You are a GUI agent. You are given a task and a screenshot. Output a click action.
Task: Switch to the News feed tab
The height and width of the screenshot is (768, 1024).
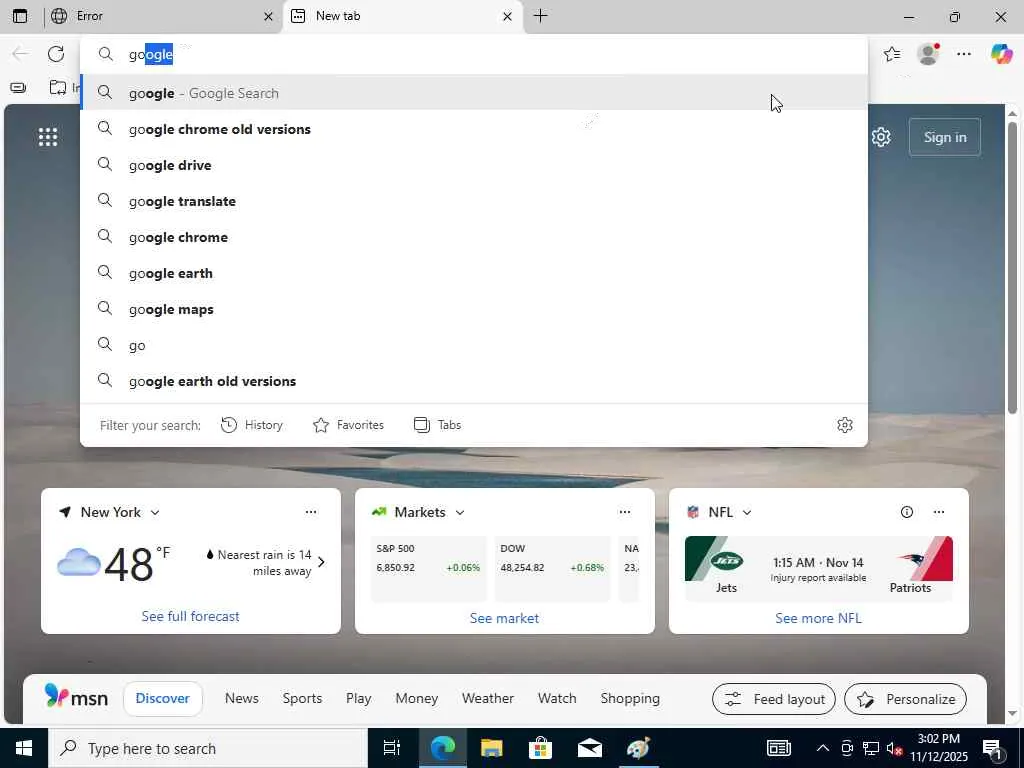[x=242, y=699]
